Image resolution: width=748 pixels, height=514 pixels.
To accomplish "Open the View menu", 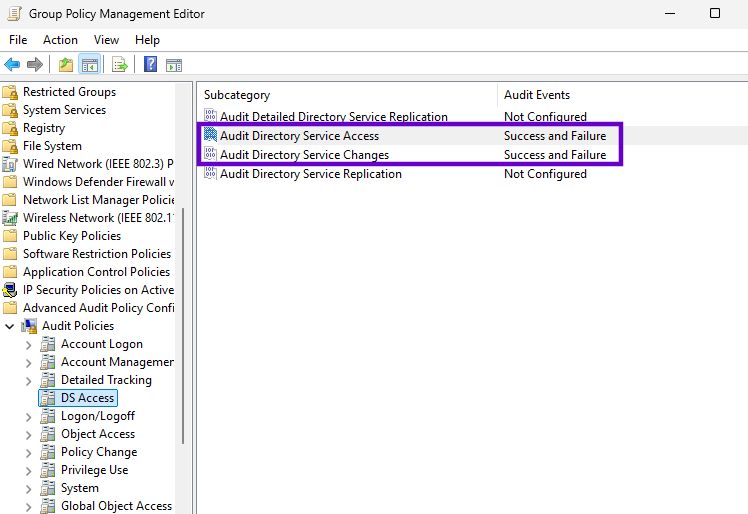I will coord(106,40).
